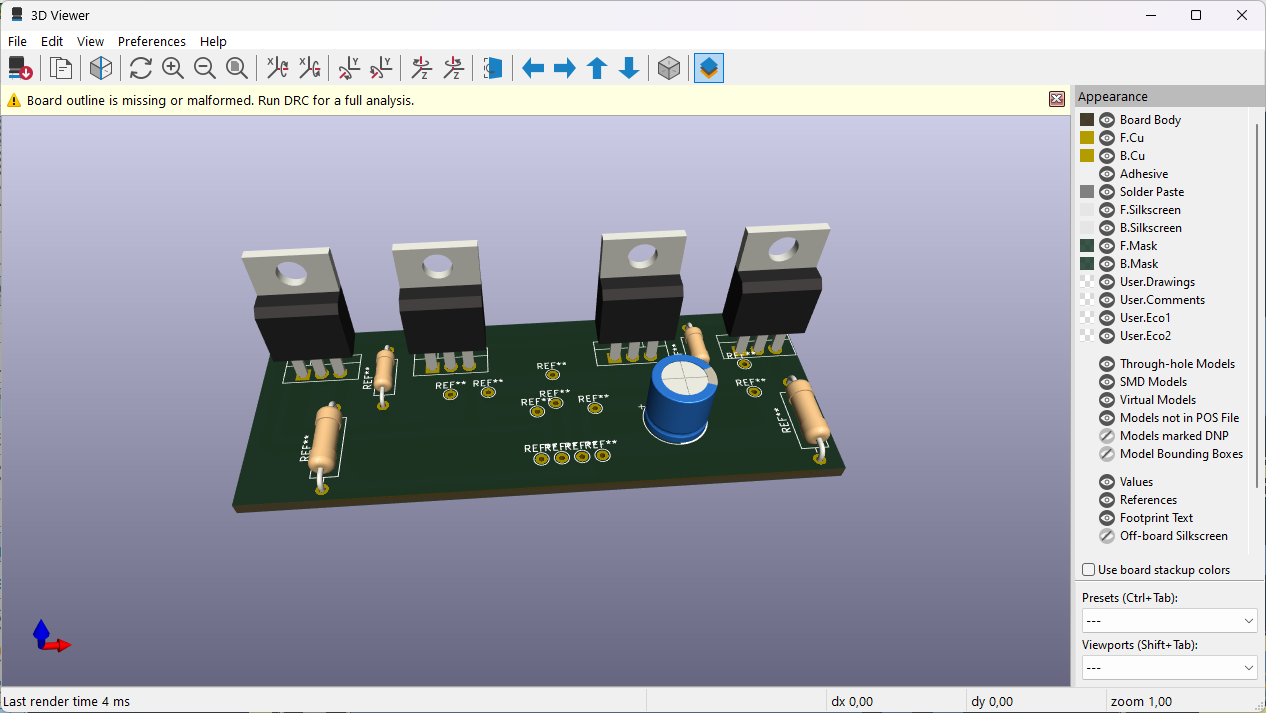Change the Board Body color swatch
The width and height of the screenshot is (1266, 713).
coord(1087,120)
